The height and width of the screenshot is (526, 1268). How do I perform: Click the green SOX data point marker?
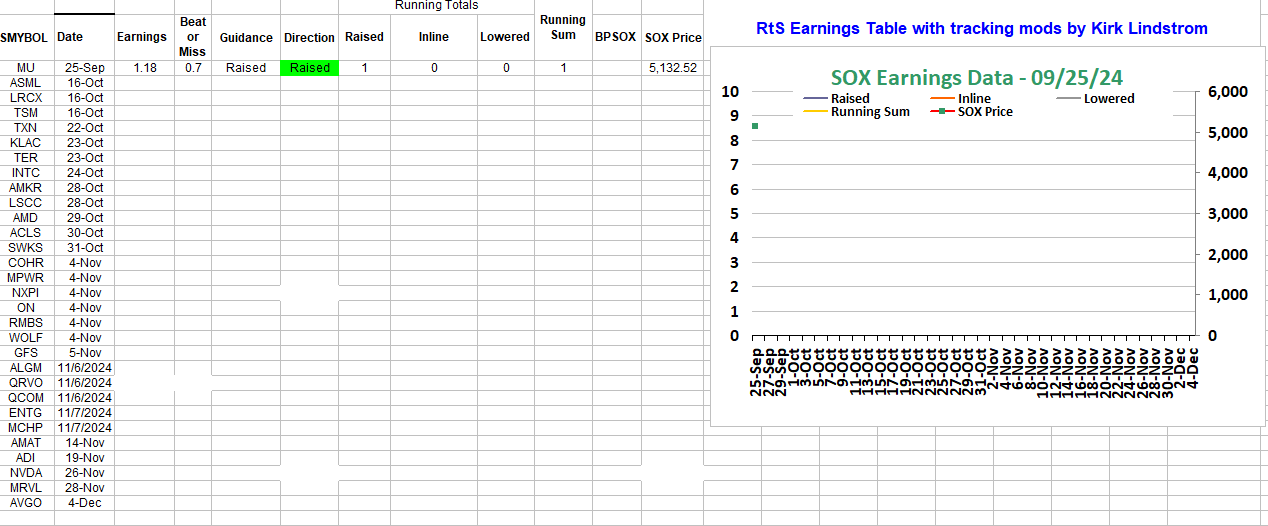pyautogui.click(x=755, y=126)
